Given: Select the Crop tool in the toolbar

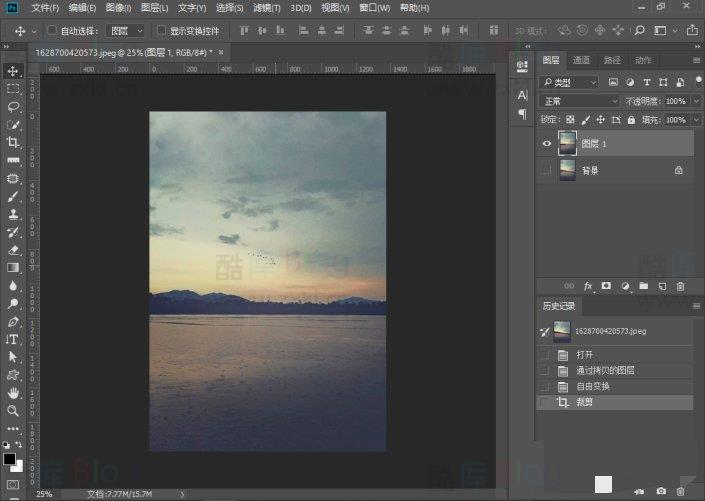Looking at the screenshot, I should tap(13, 143).
